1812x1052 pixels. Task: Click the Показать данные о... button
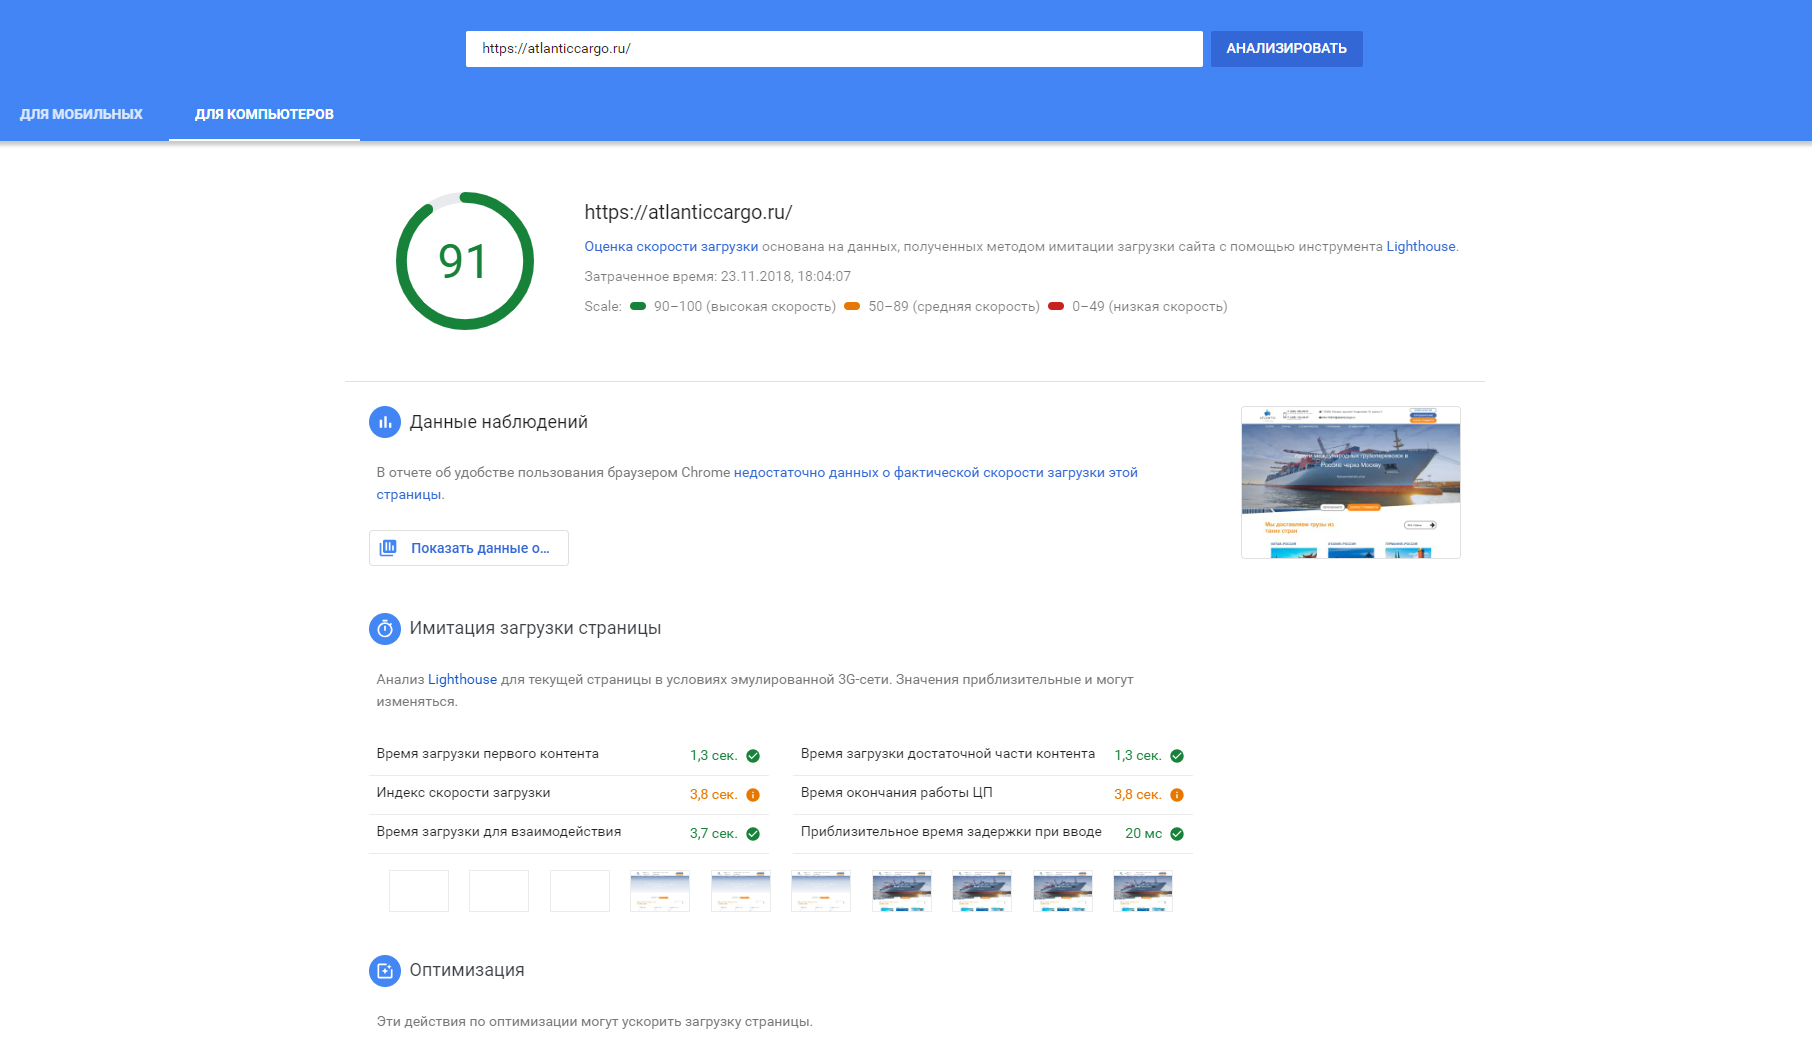coord(469,548)
